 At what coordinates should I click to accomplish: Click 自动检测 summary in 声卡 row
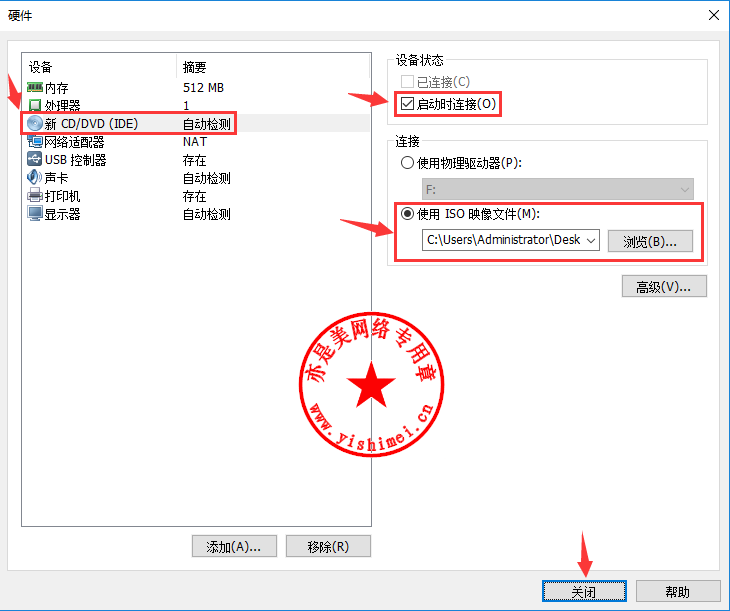click(x=207, y=178)
